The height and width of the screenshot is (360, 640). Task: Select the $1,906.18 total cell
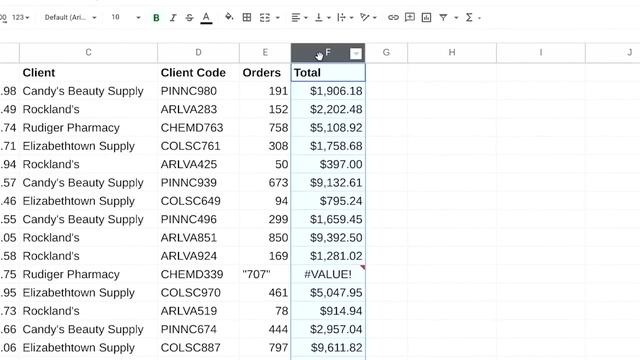point(328,91)
